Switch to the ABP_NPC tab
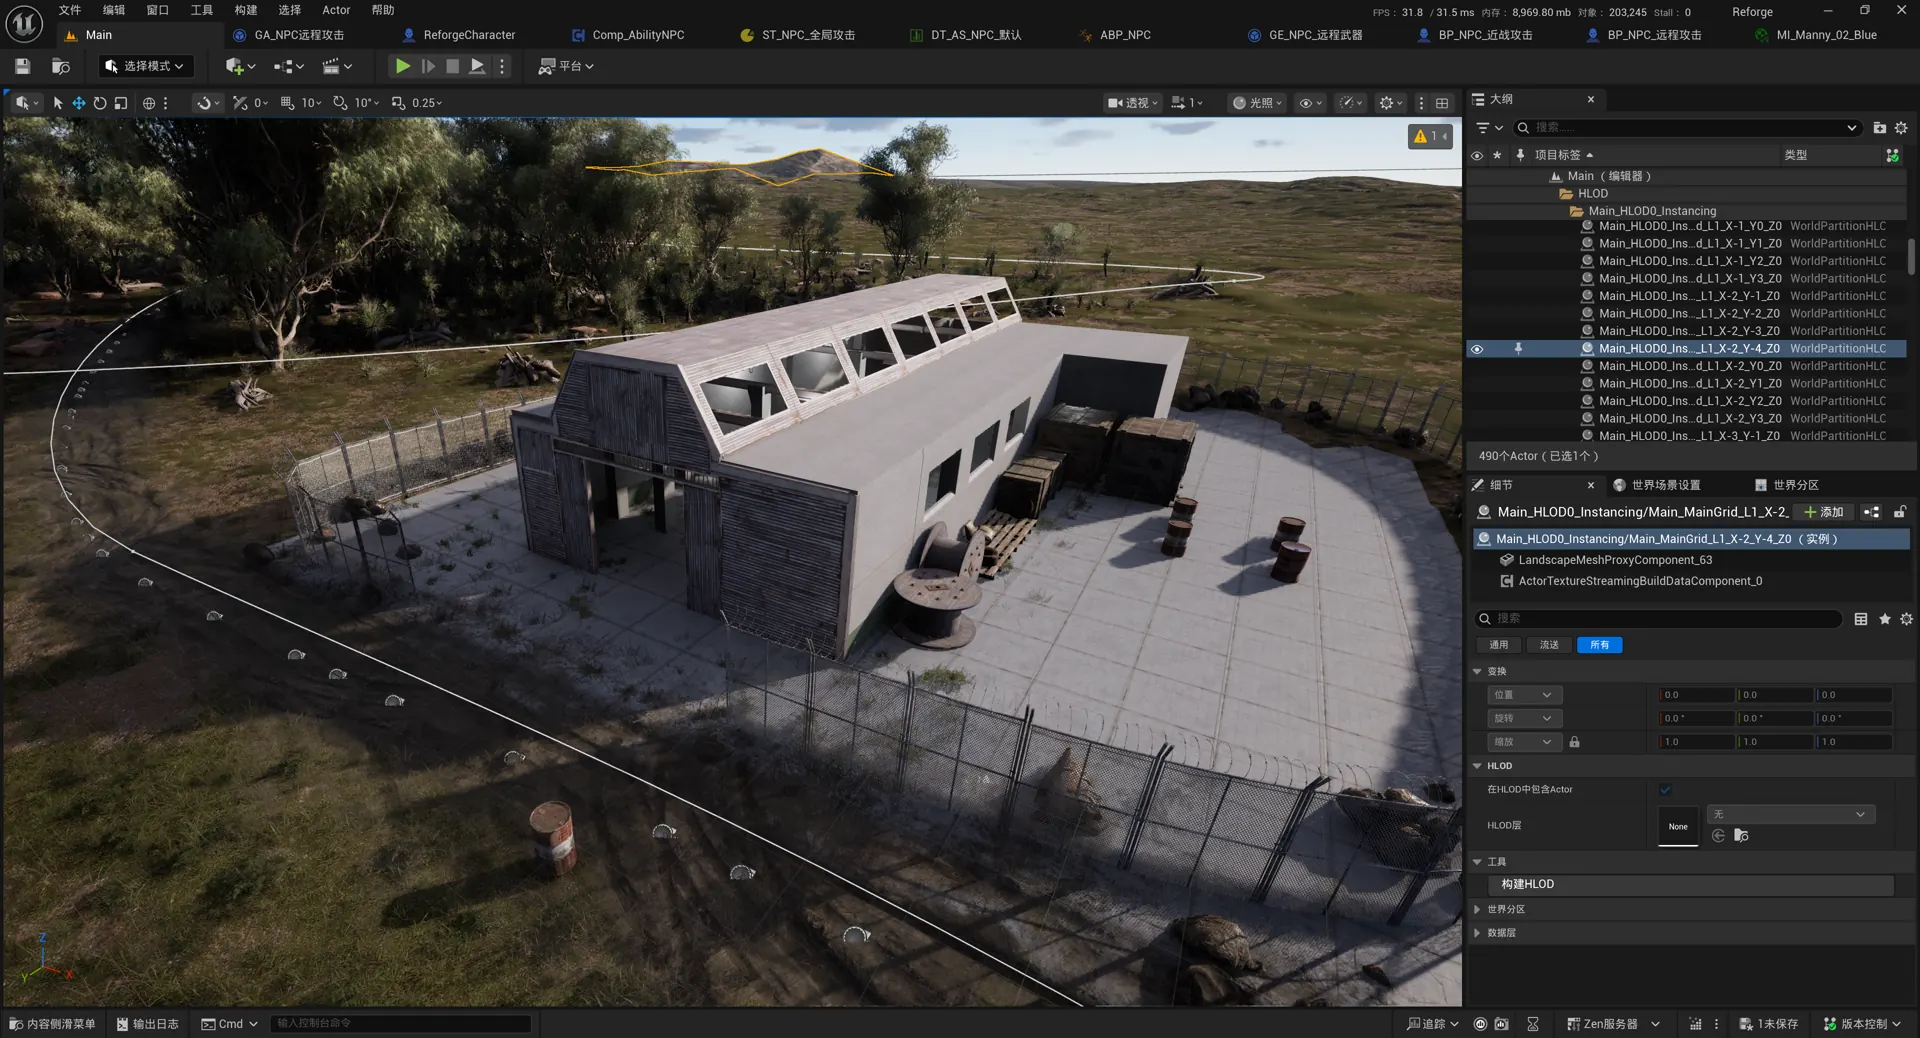This screenshot has width=1920, height=1038. tap(1125, 35)
